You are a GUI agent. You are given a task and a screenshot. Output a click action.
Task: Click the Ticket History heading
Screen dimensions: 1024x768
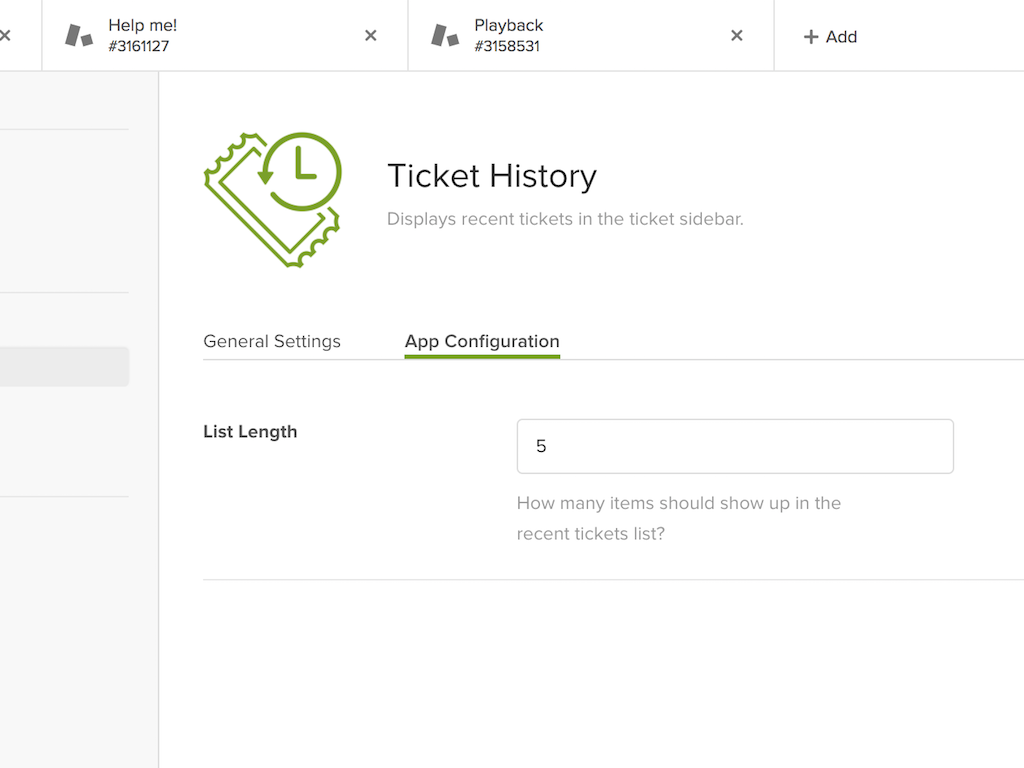491,176
